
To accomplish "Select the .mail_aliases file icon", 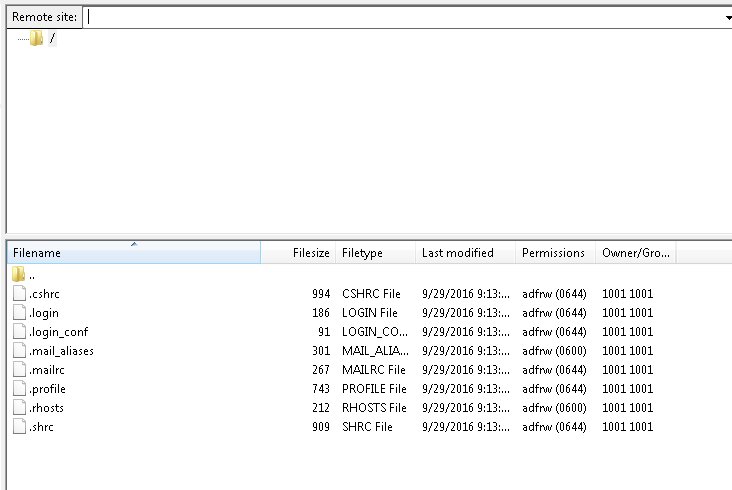I will (19, 350).
